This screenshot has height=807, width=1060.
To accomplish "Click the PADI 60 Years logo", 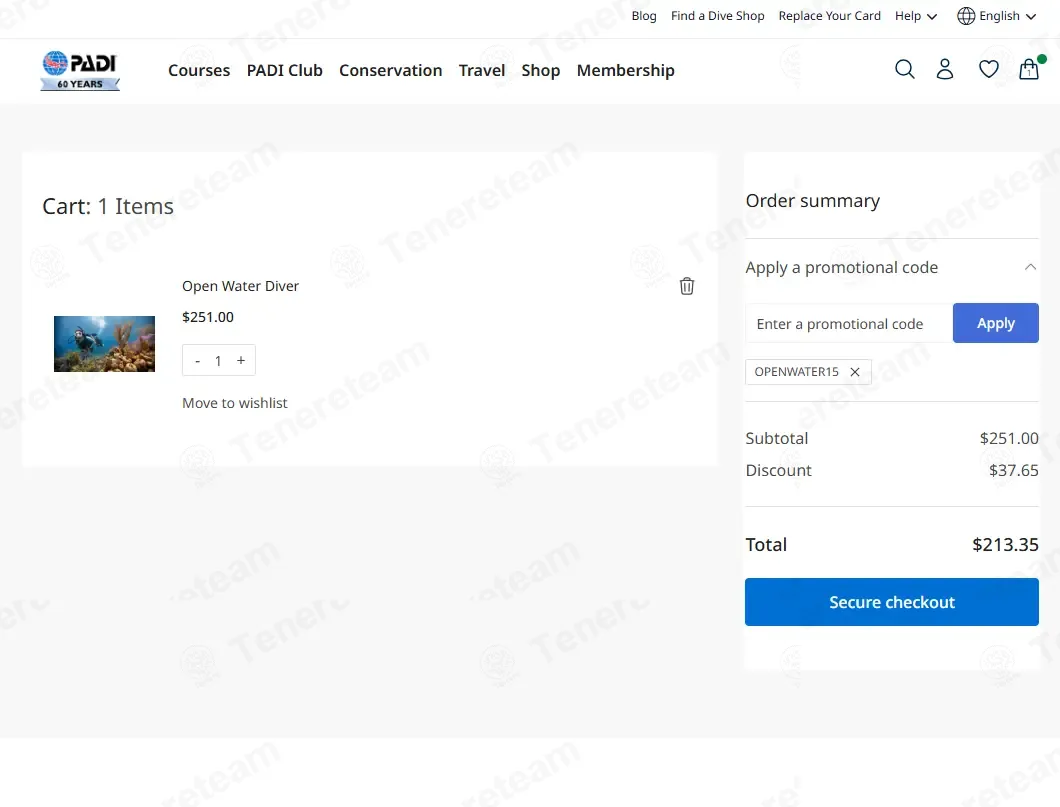I will click(80, 70).
